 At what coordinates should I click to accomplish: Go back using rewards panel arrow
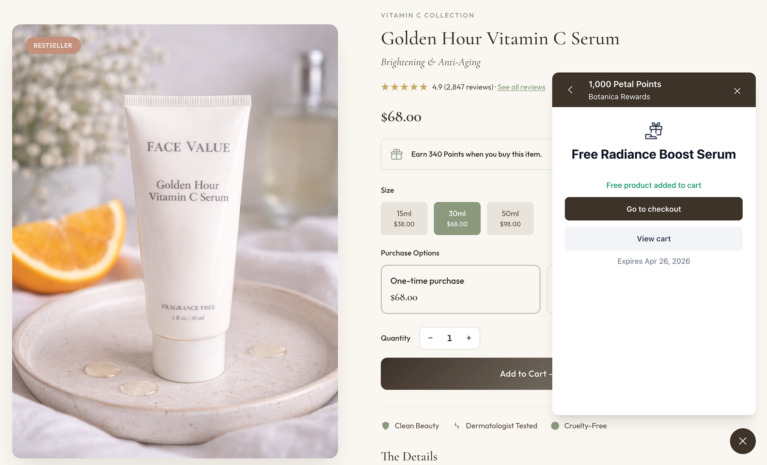(x=570, y=90)
